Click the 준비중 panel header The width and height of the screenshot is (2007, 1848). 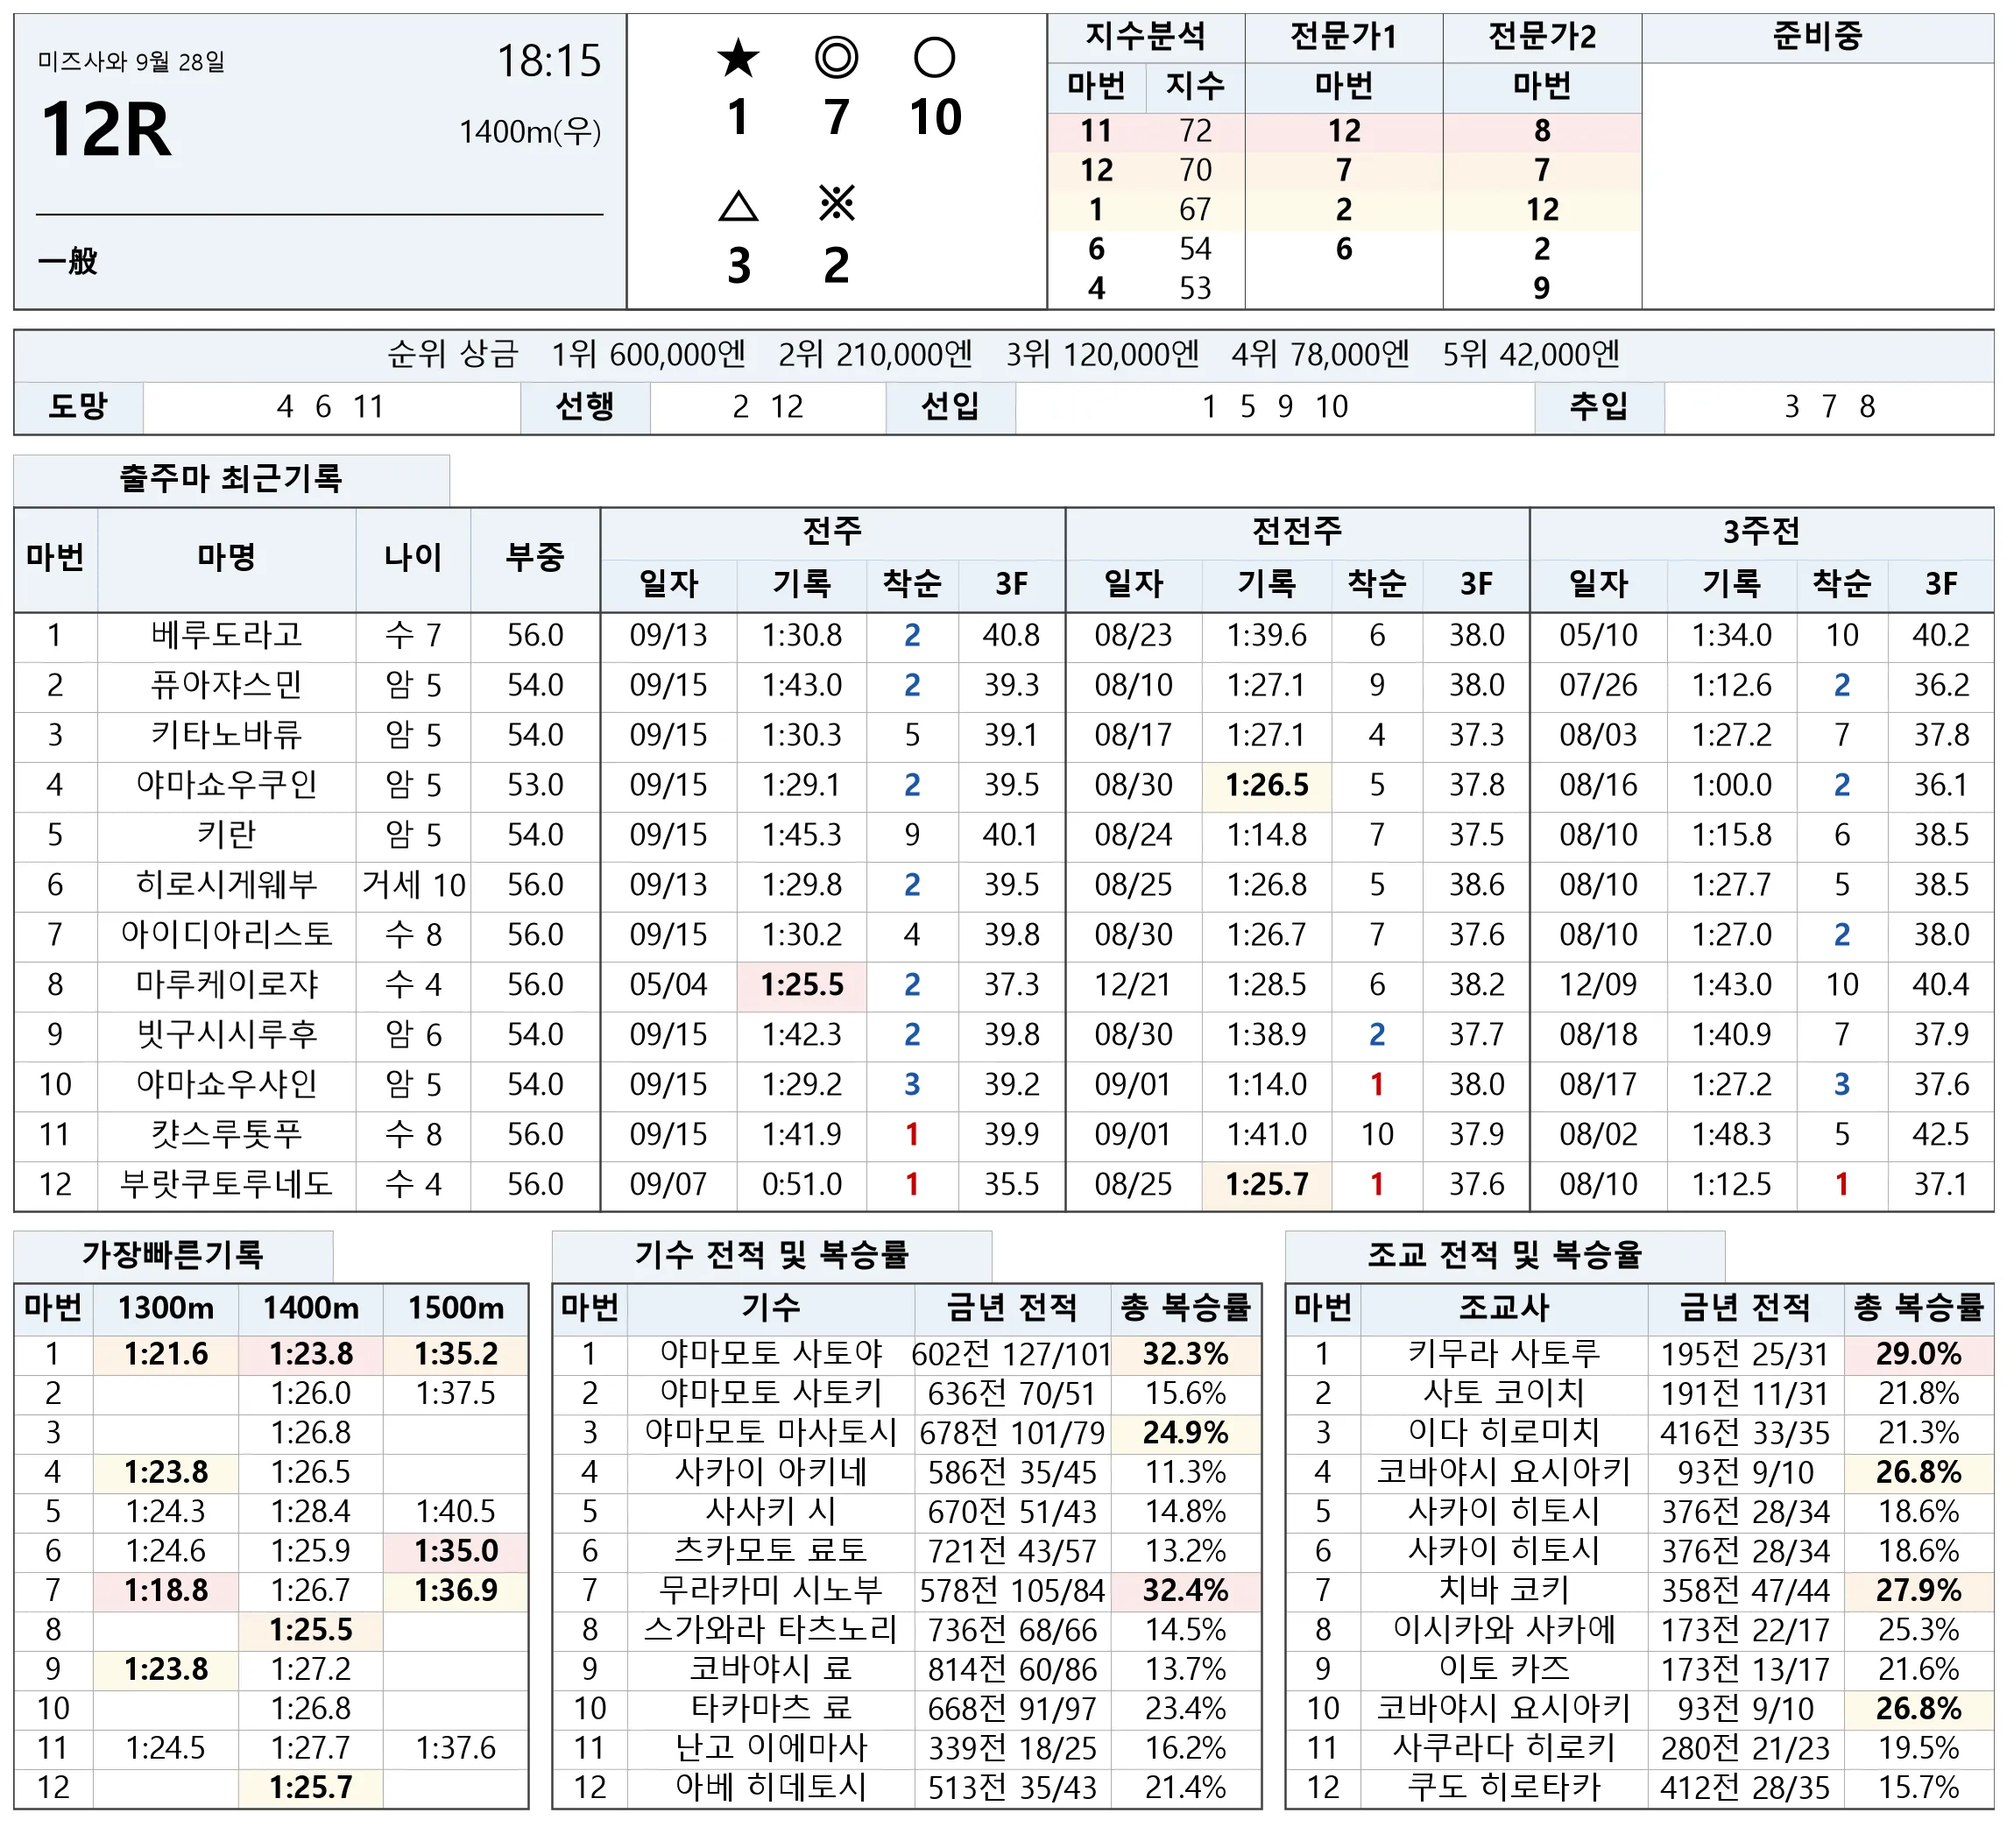(1817, 37)
